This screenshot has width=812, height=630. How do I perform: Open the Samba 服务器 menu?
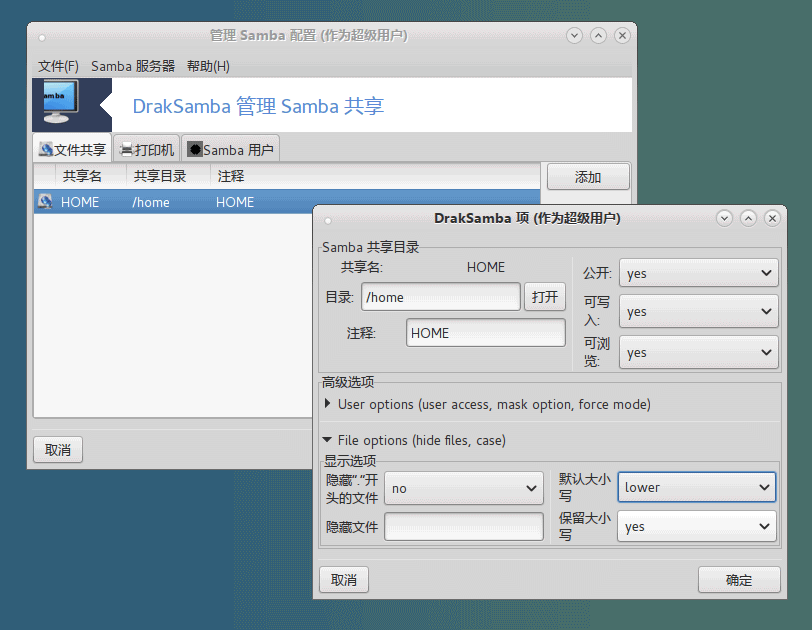(x=133, y=66)
